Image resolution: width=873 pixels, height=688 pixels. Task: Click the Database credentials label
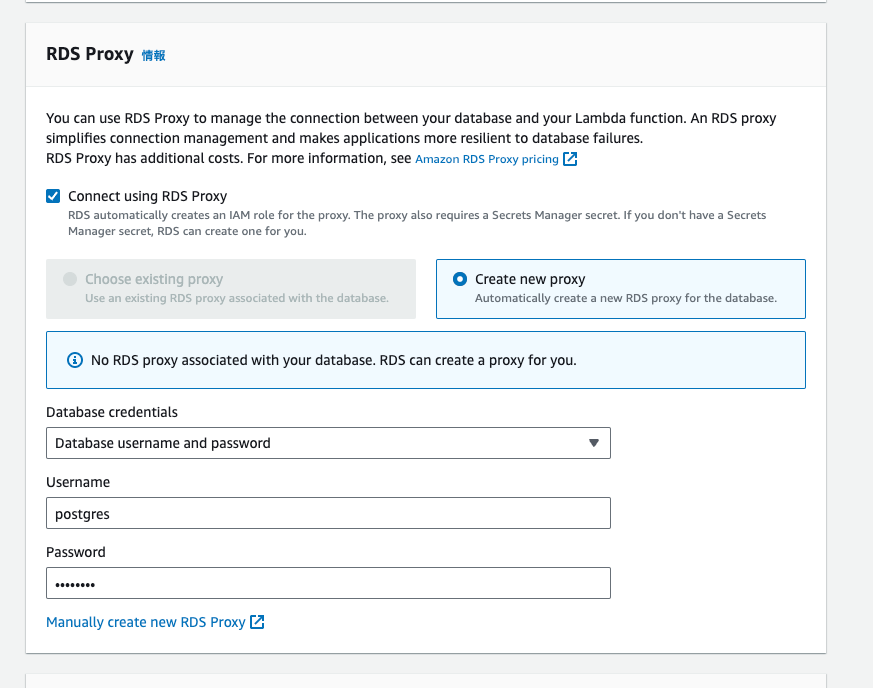(x=112, y=412)
